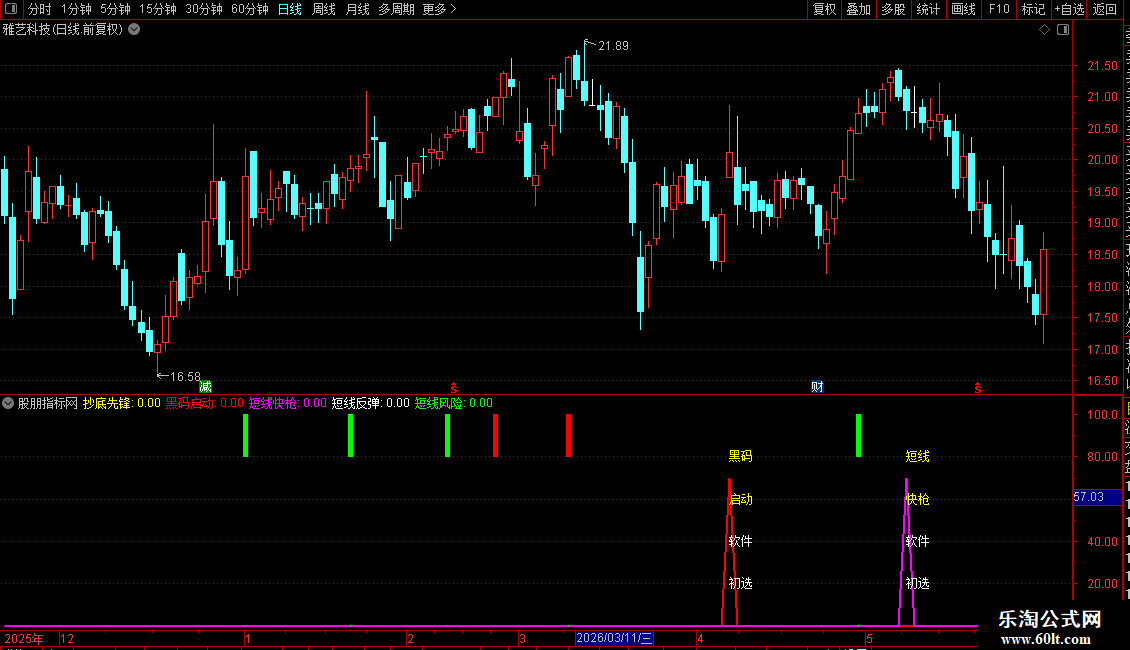Image resolution: width=1130 pixels, height=650 pixels.
Task: Select the 1分钟 period
Action: (x=76, y=9)
